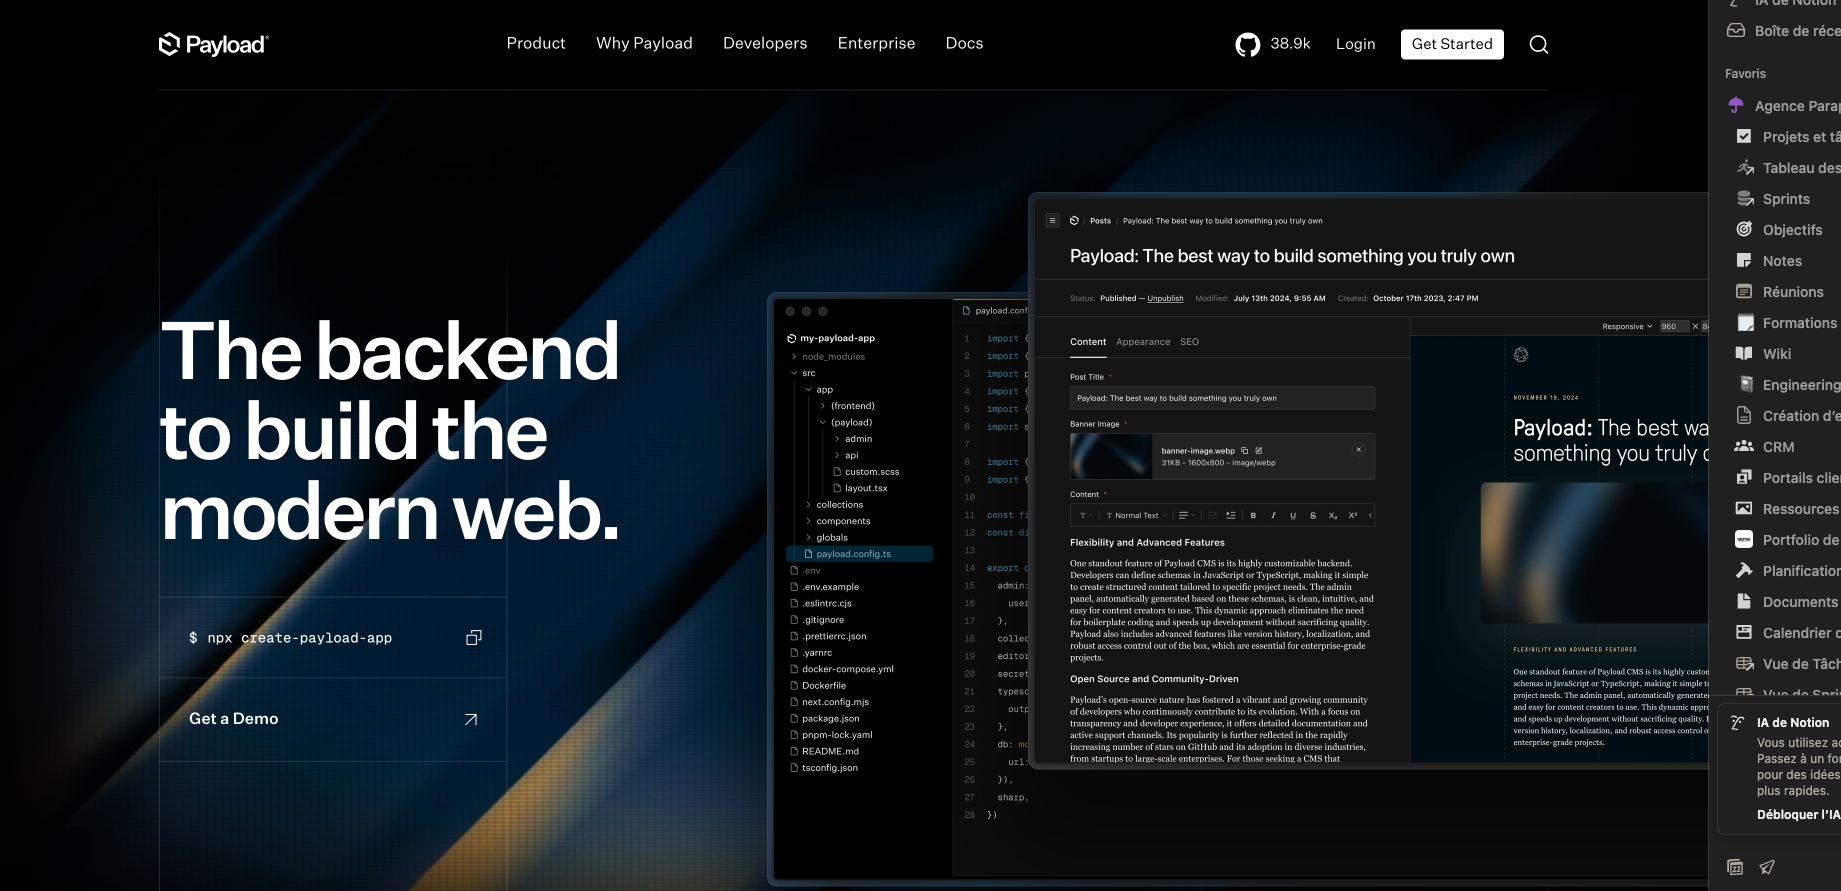The width and height of the screenshot is (1841, 891).
Task: Select the npx create-payload-app command text
Action: 299,638
